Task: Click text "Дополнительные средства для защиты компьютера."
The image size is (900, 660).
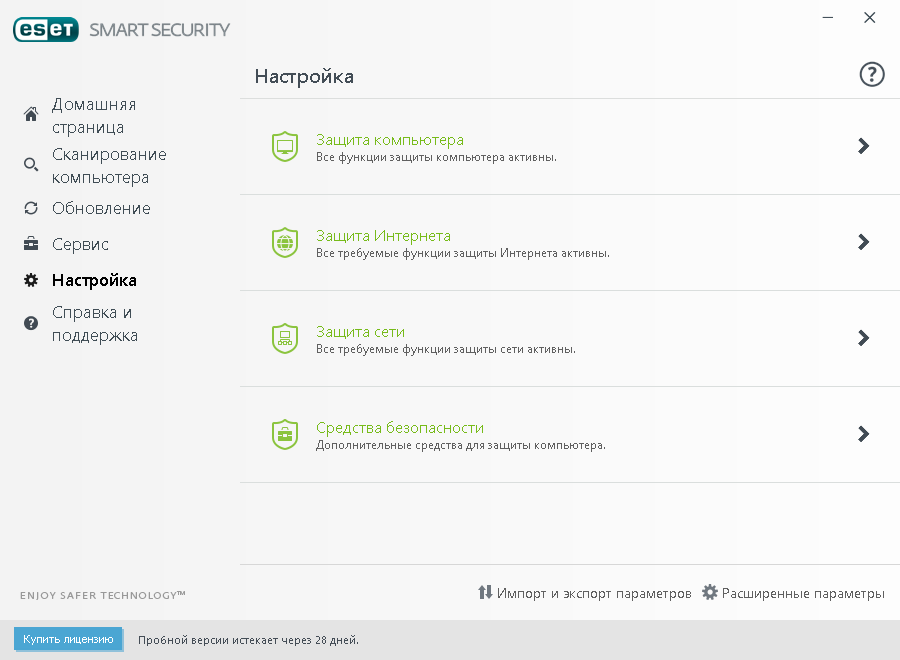Action: (461, 445)
